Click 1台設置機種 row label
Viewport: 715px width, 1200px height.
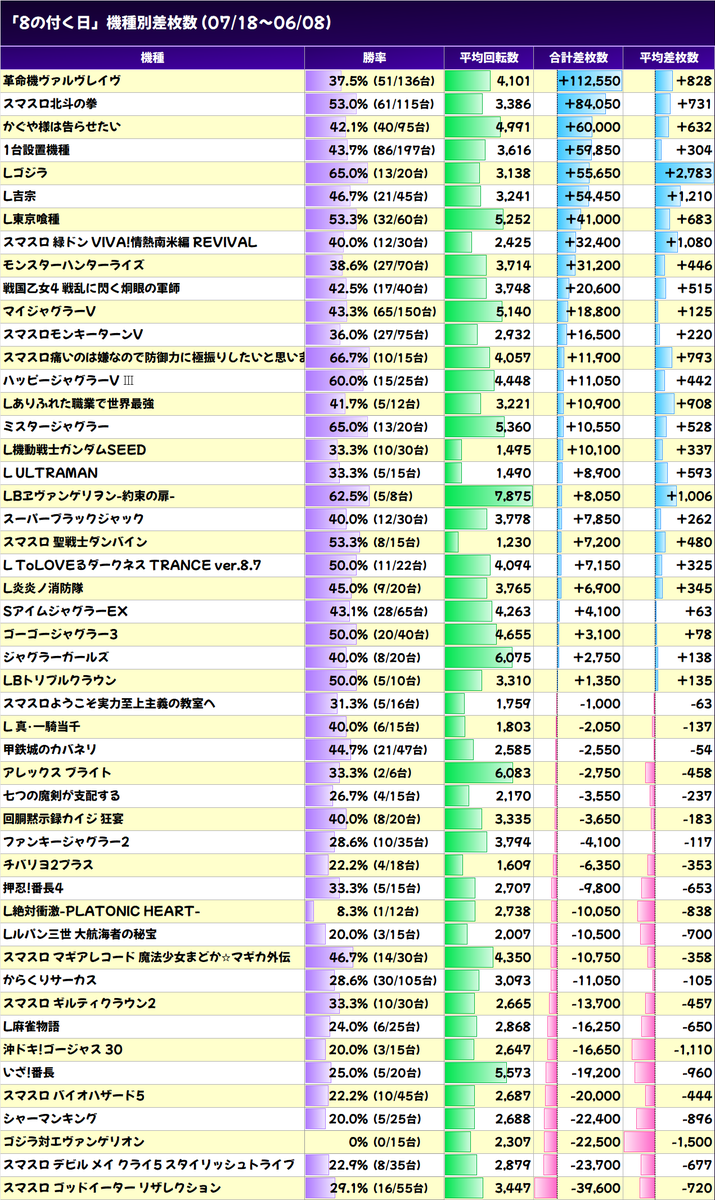(38, 150)
